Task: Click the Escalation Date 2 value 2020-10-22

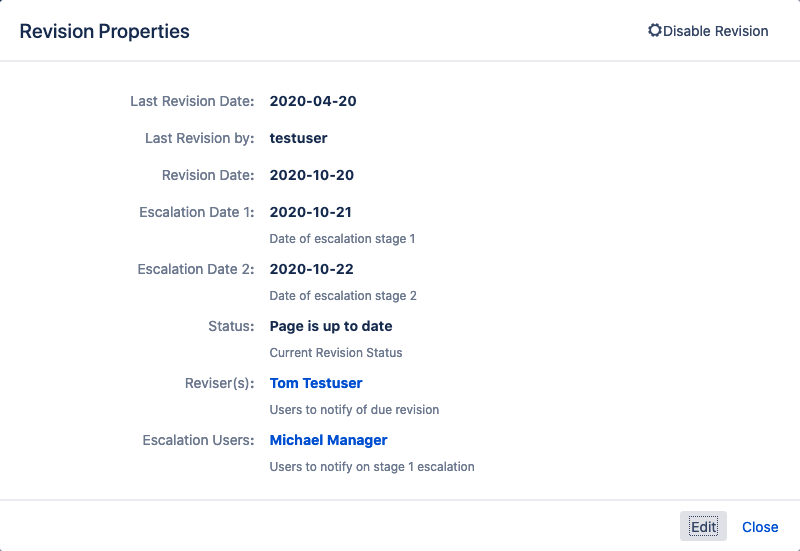Action: coord(312,269)
